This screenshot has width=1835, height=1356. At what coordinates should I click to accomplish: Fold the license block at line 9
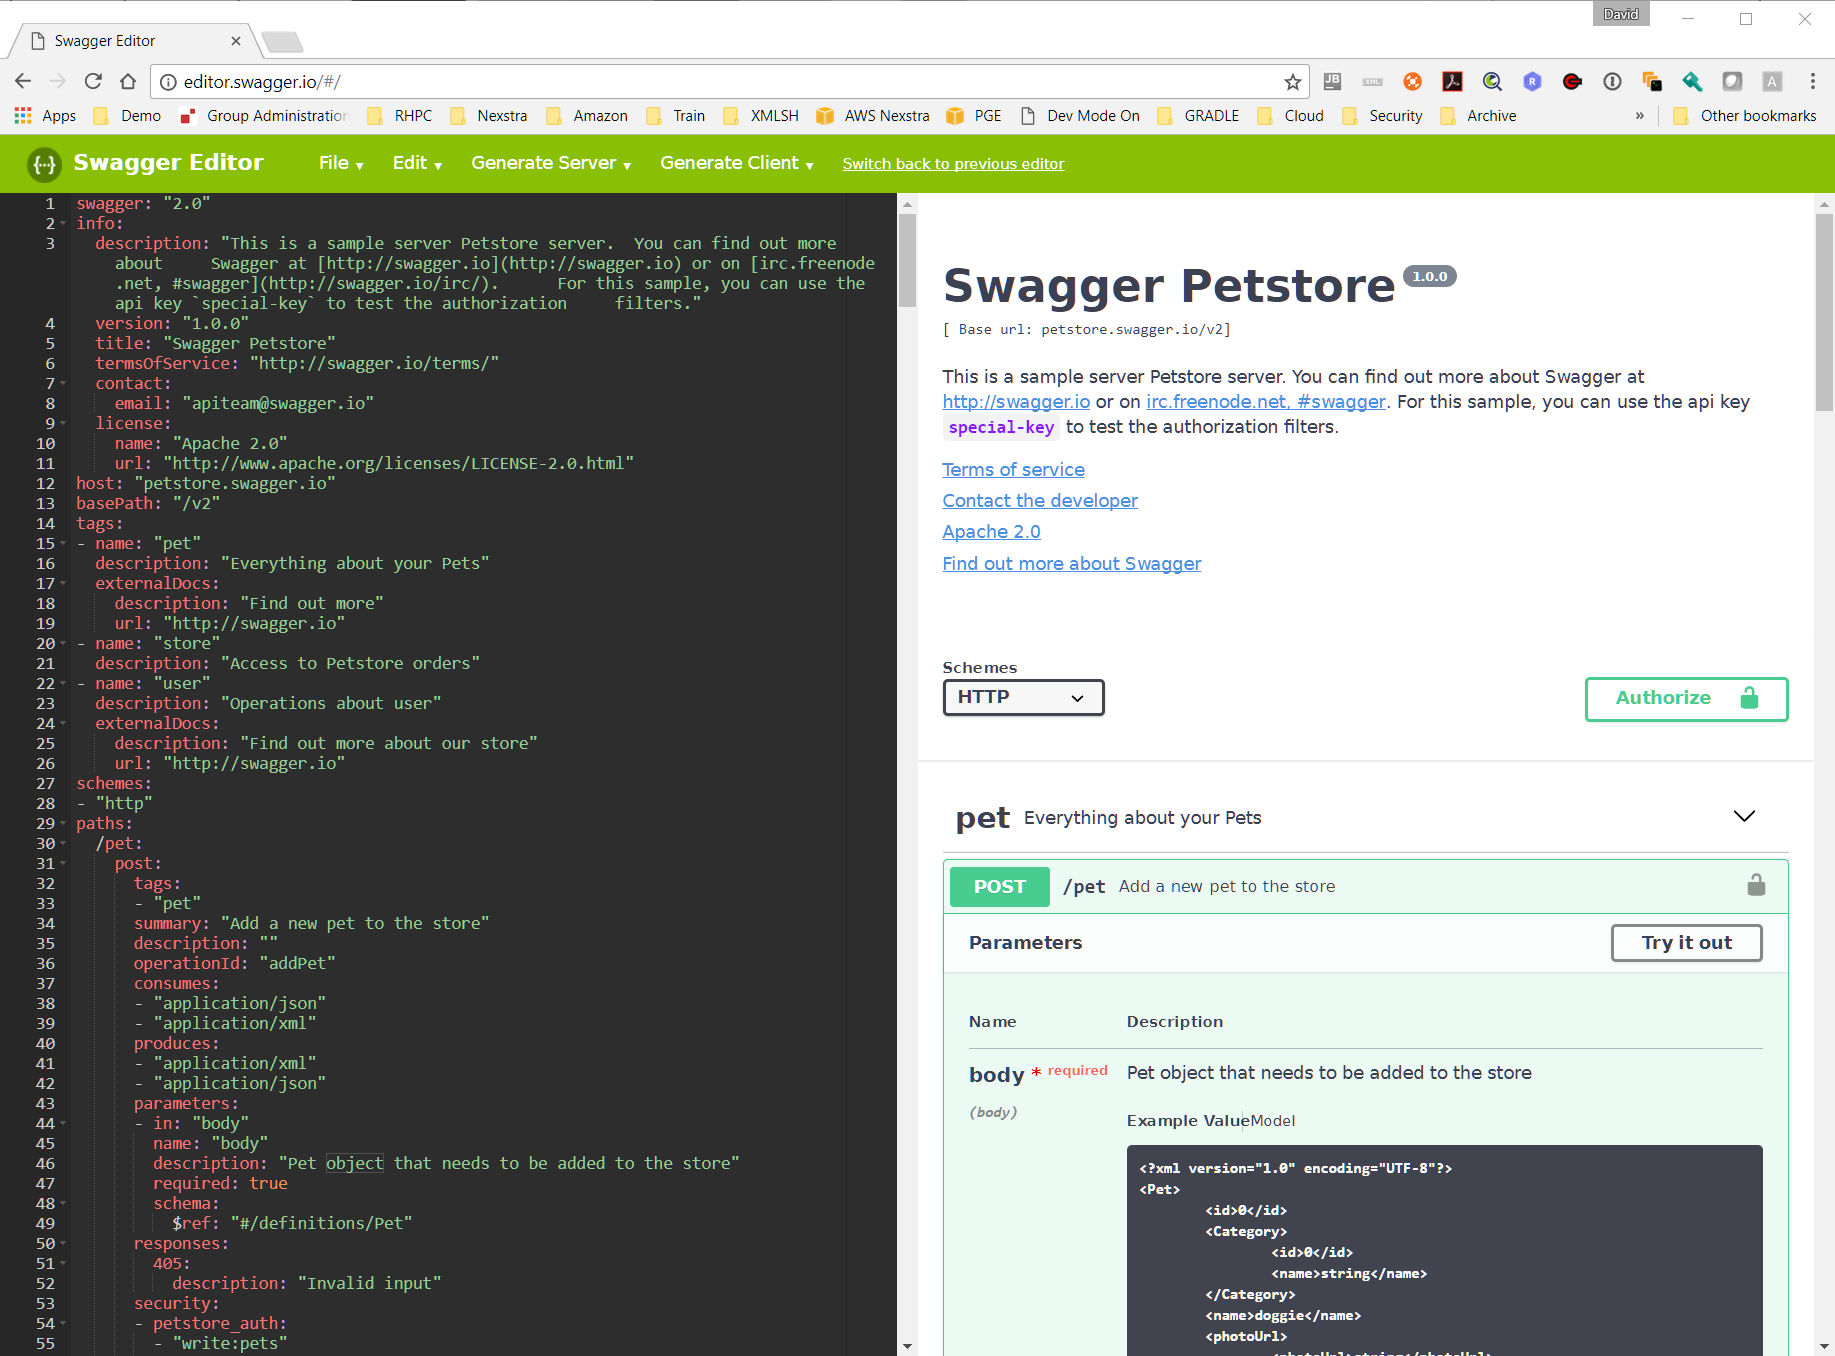click(63, 423)
